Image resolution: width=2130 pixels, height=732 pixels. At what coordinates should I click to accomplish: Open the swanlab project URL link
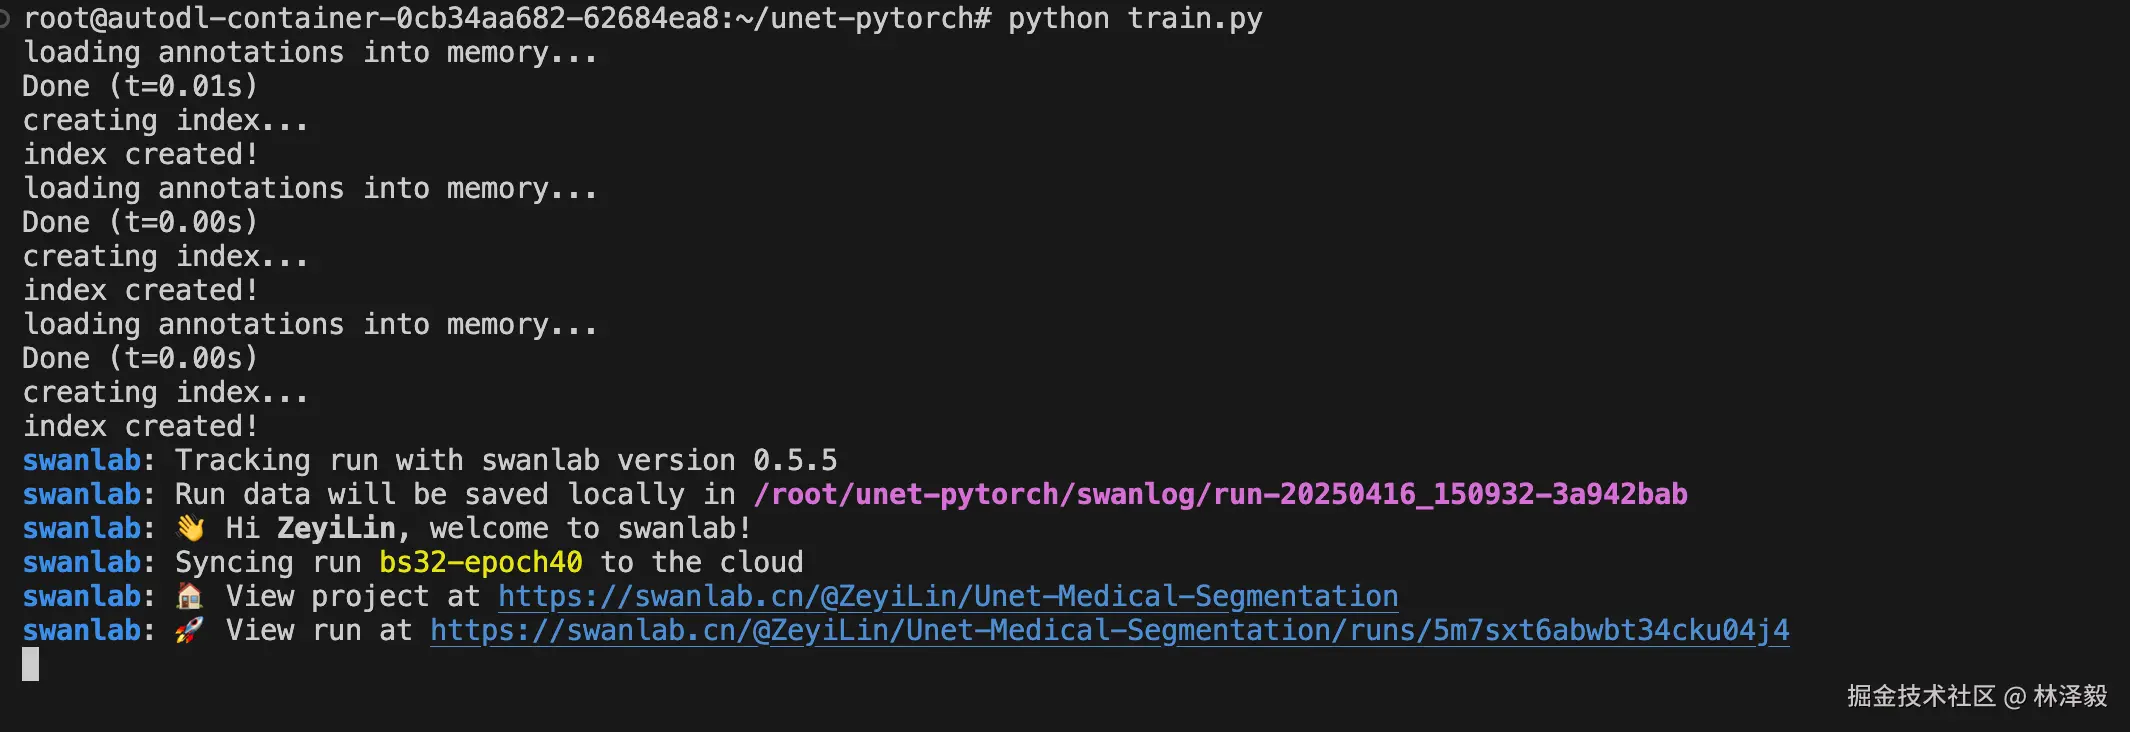point(947,597)
